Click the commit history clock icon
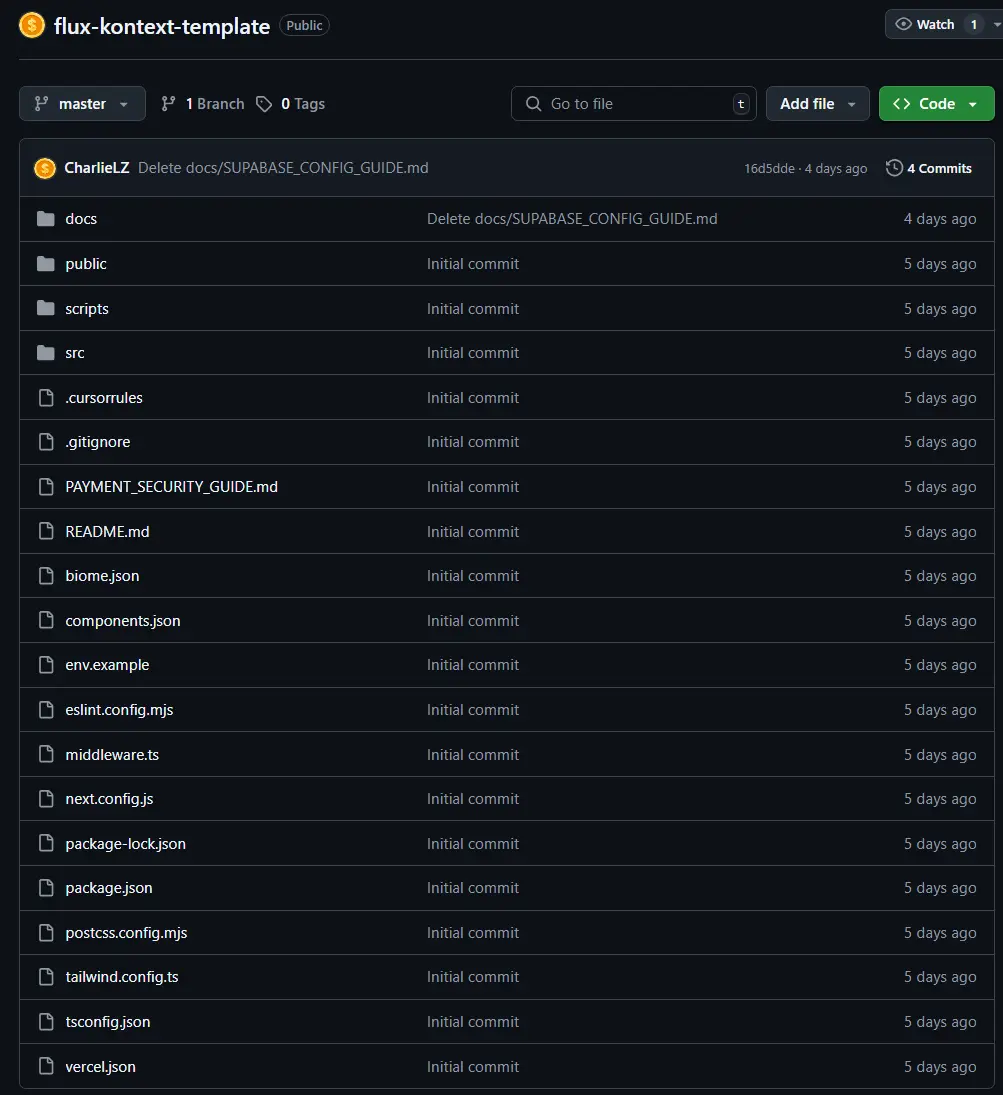This screenshot has width=1003, height=1095. [894, 168]
